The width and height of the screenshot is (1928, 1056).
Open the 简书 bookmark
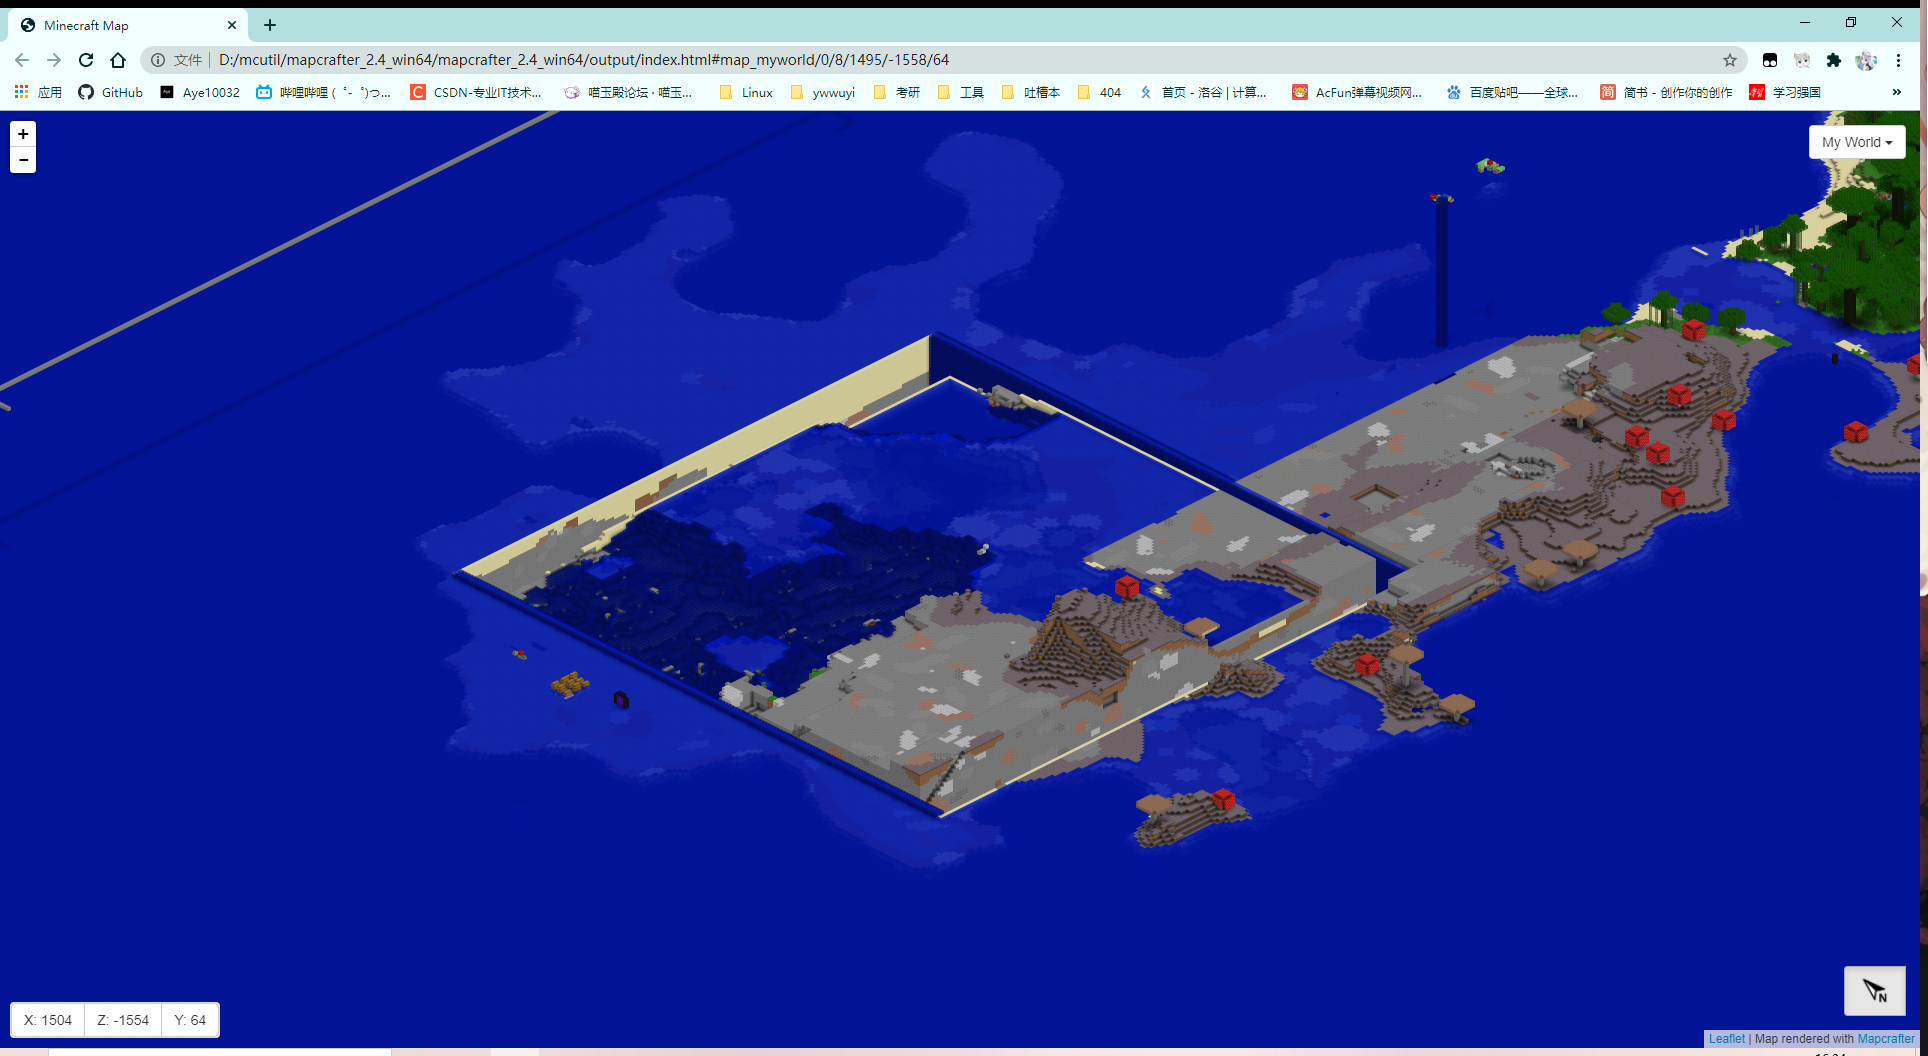1666,92
